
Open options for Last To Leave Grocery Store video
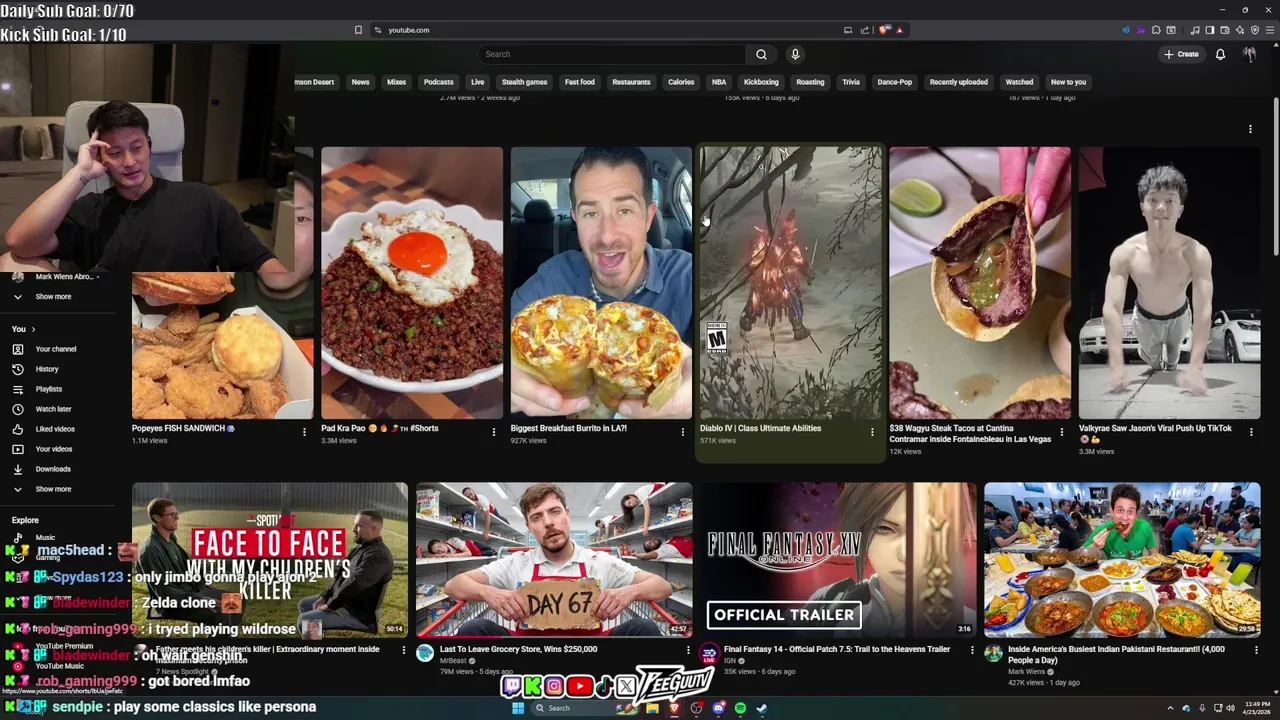[688, 650]
